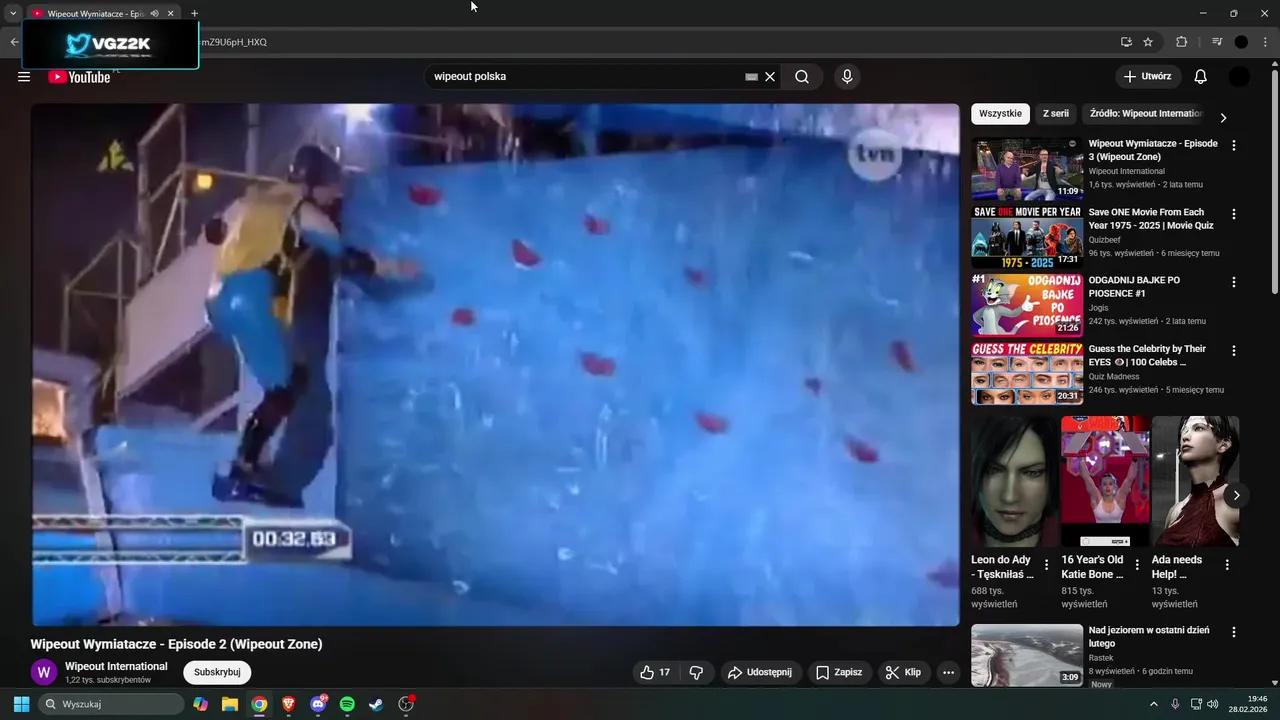Screen dimensions: 1280x720
Task: Click the video player to pause
Action: click(495, 365)
